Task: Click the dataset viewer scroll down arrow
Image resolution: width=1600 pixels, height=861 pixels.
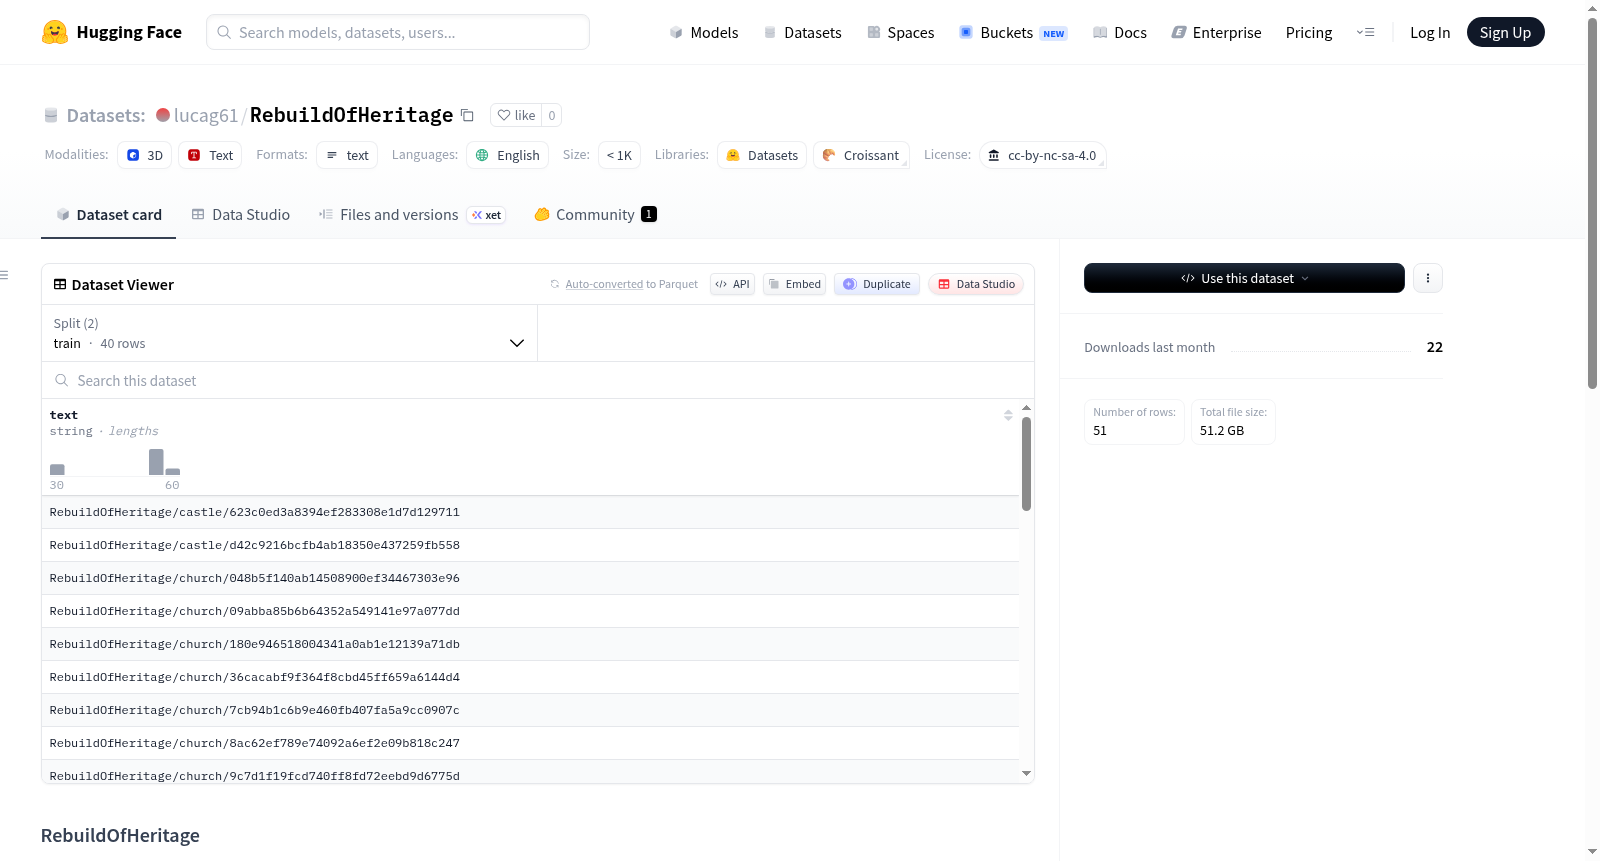Action: 1026,773
